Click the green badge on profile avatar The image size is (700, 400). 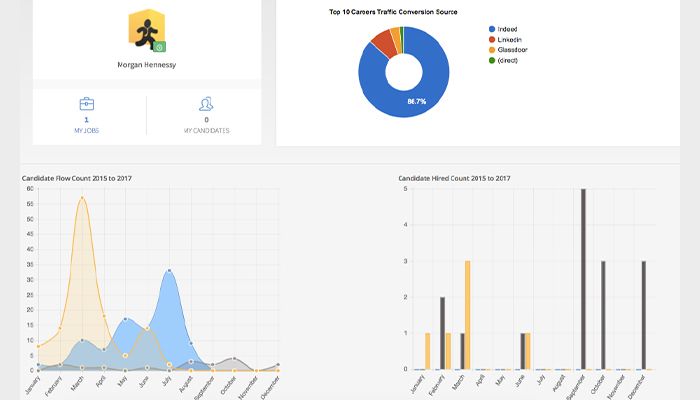click(x=159, y=46)
